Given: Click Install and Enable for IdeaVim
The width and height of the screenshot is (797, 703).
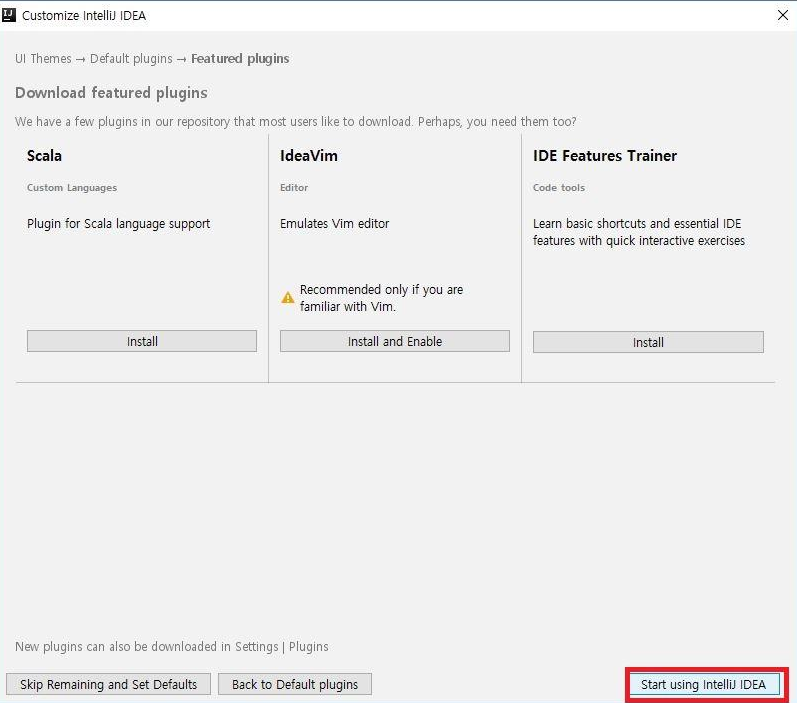Looking at the screenshot, I should pos(394,341).
